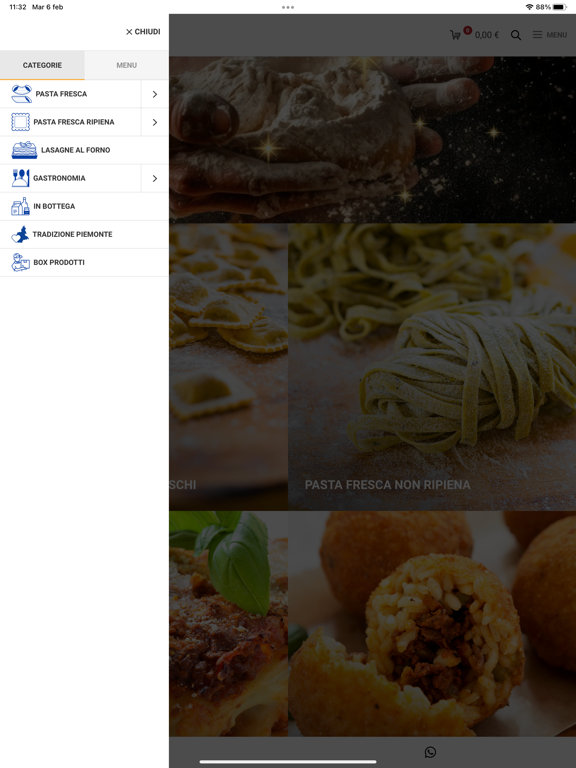Check the Wi-Fi status icon
Screen dimensions: 576x768
tap(529, 7)
